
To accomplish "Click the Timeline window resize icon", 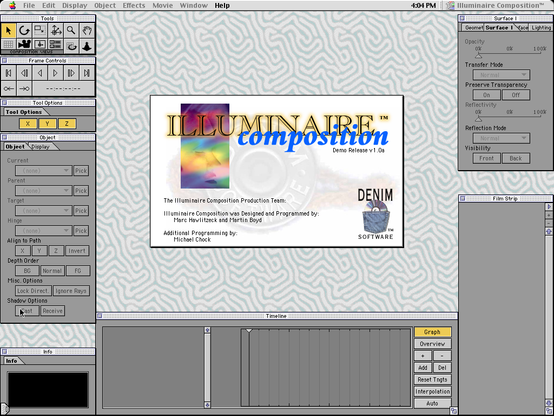I will (x=454, y=410).
